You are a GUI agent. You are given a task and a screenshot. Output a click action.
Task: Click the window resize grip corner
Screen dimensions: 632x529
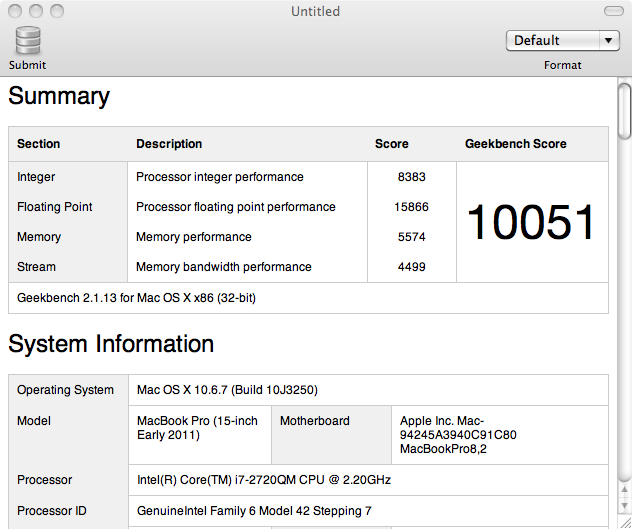(x=624, y=522)
